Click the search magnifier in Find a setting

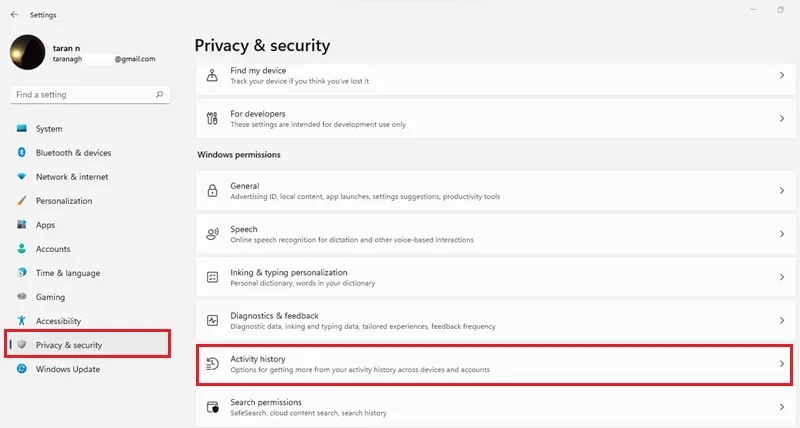(x=160, y=94)
